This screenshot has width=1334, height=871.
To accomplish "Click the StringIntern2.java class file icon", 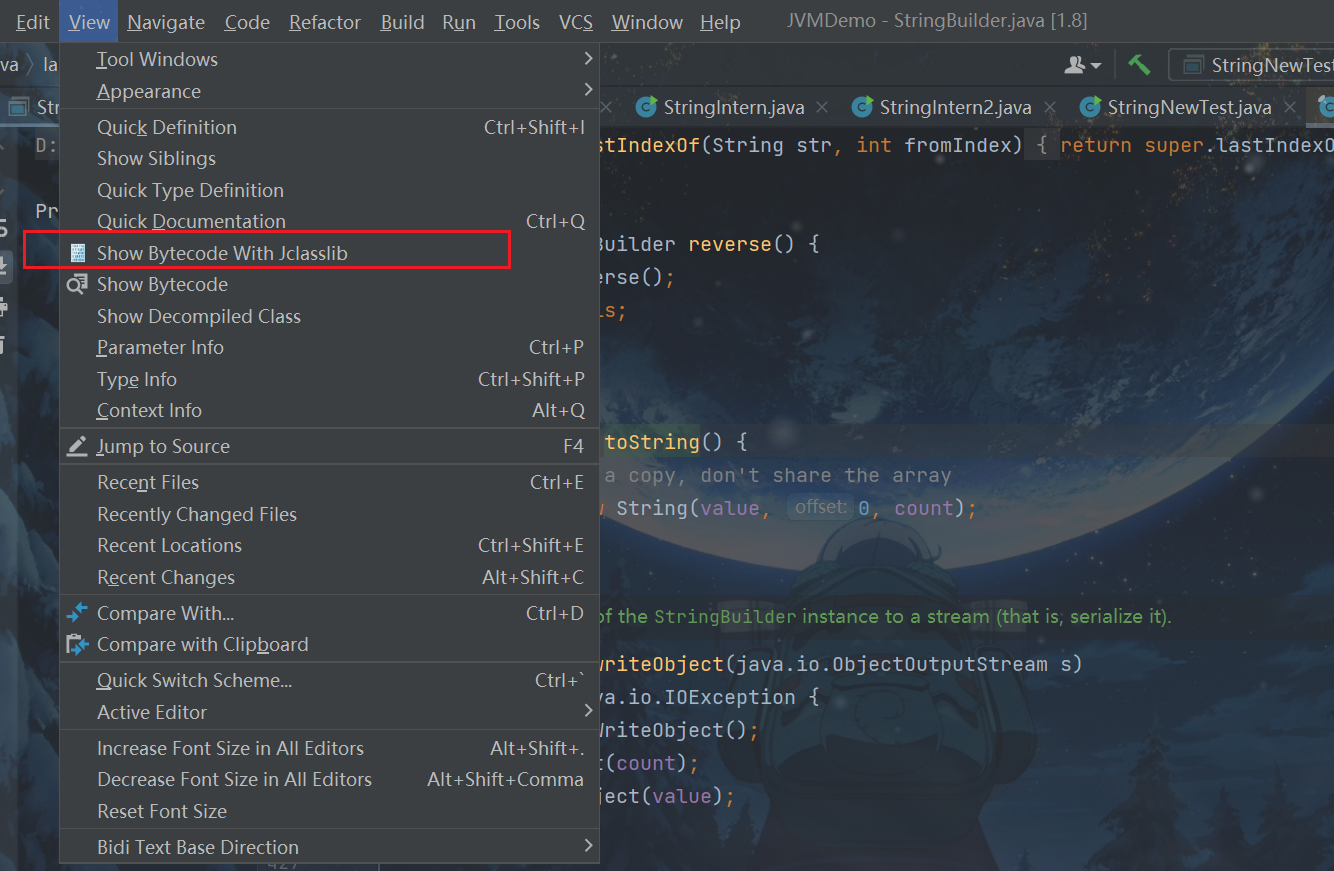I will tap(861, 107).
